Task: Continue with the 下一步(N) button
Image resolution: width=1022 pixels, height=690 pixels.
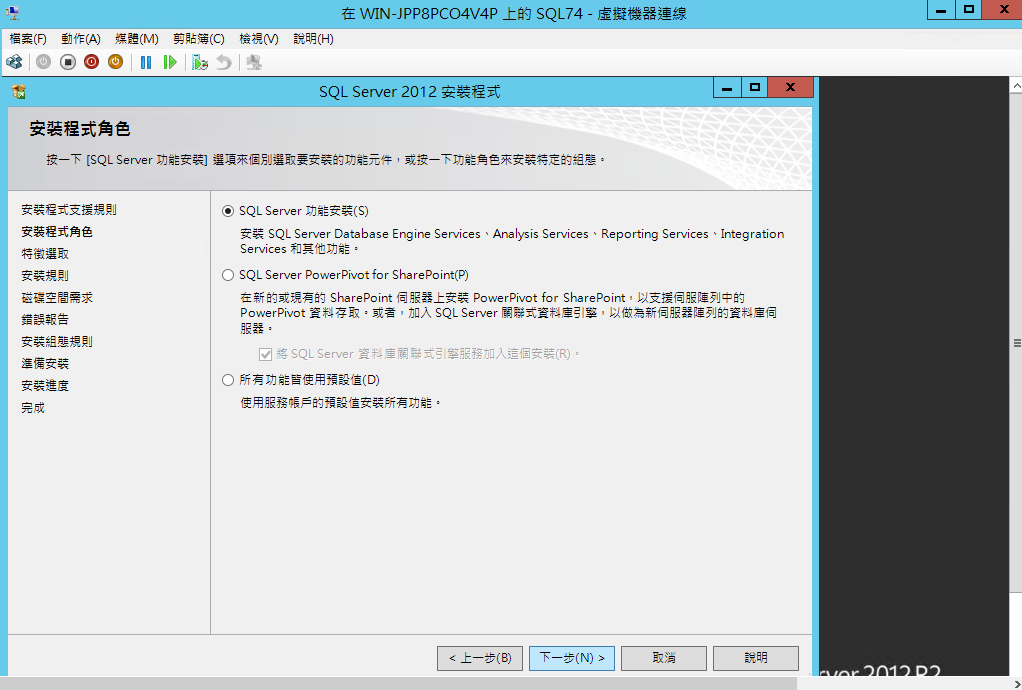Action: 572,658
